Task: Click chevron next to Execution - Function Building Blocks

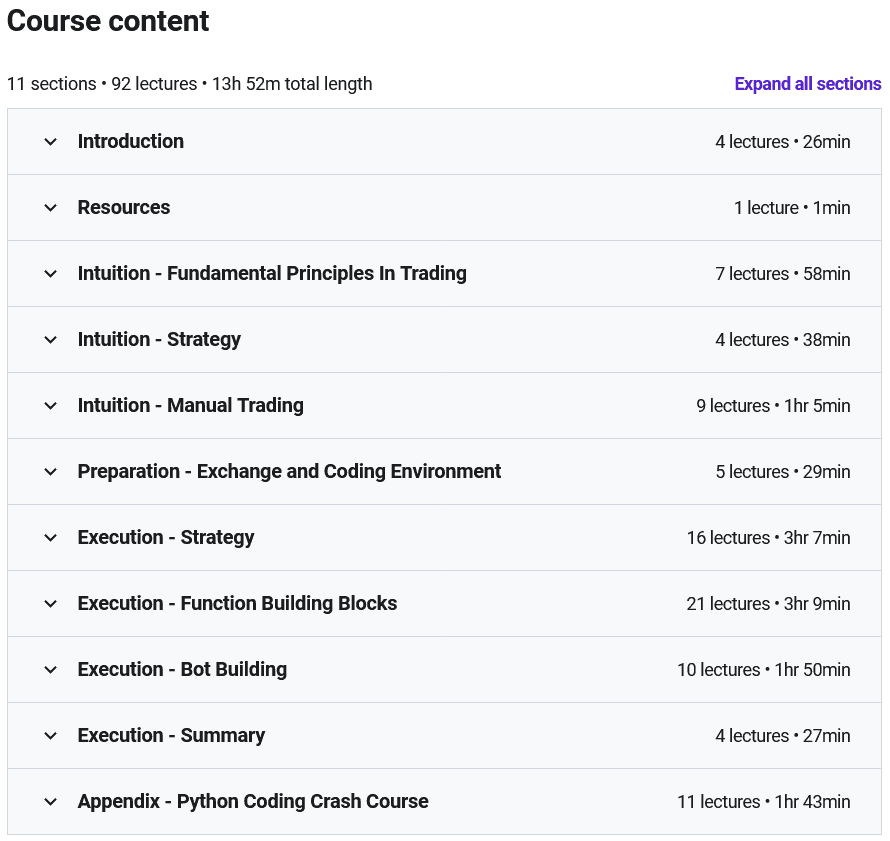Action: pos(51,604)
